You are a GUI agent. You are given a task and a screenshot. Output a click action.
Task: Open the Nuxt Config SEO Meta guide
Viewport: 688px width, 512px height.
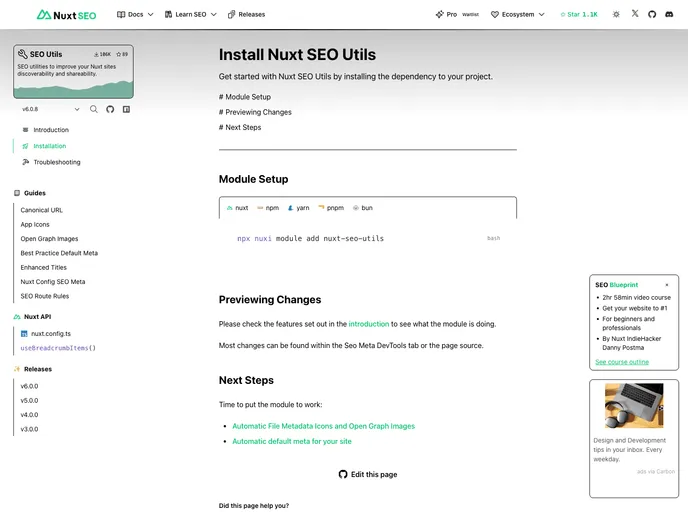click(x=53, y=282)
